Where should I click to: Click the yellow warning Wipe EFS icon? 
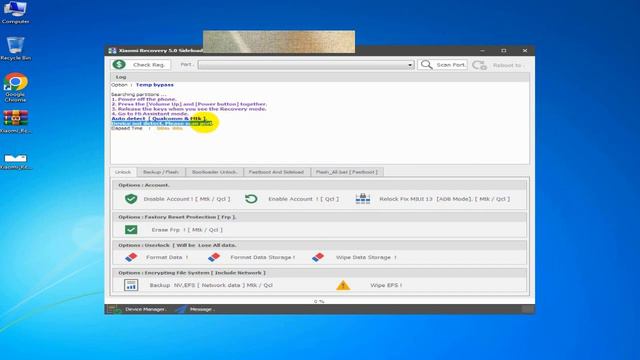[x=343, y=285]
